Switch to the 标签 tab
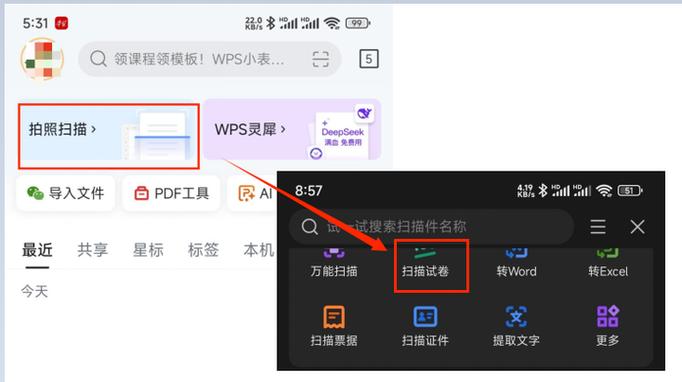This screenshot has width=682, height=382. click(203, 250)
